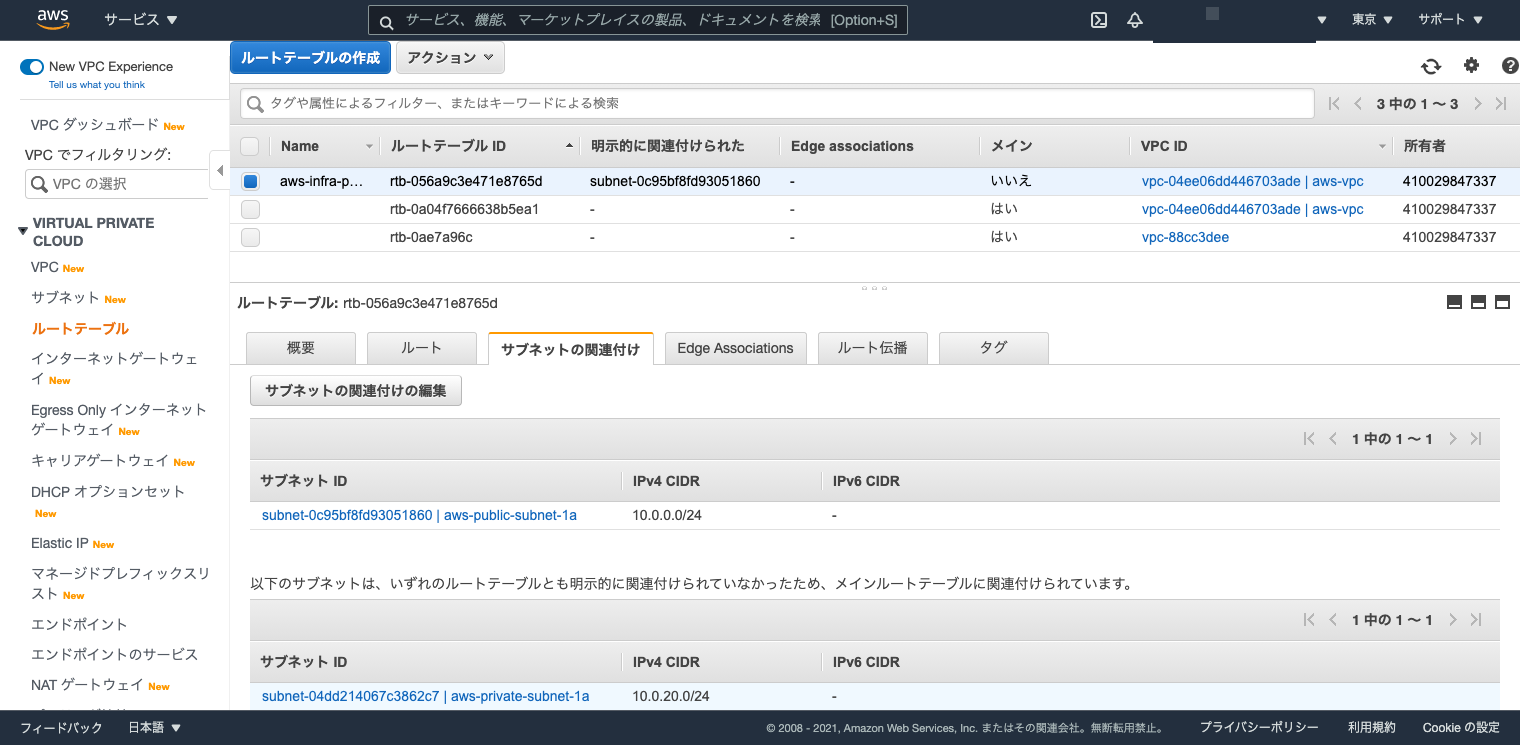Open the help question mark icon
The image size is (1520, 745).
(1510, 66)
